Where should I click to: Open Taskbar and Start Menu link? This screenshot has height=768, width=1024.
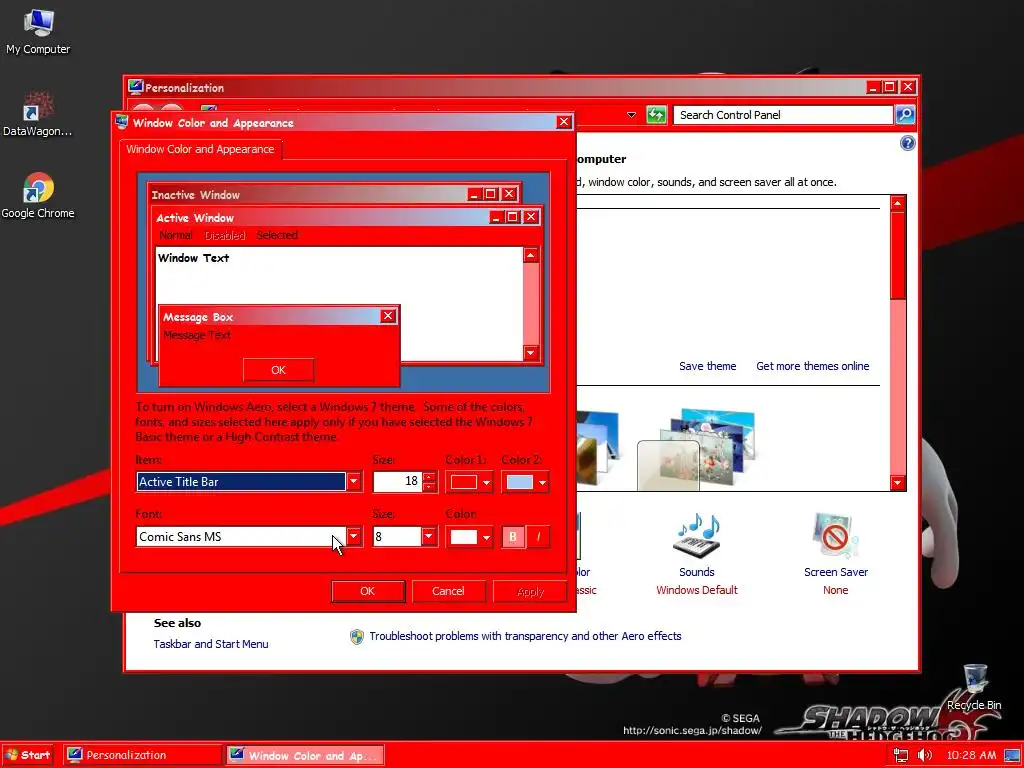tap(211, 644)
